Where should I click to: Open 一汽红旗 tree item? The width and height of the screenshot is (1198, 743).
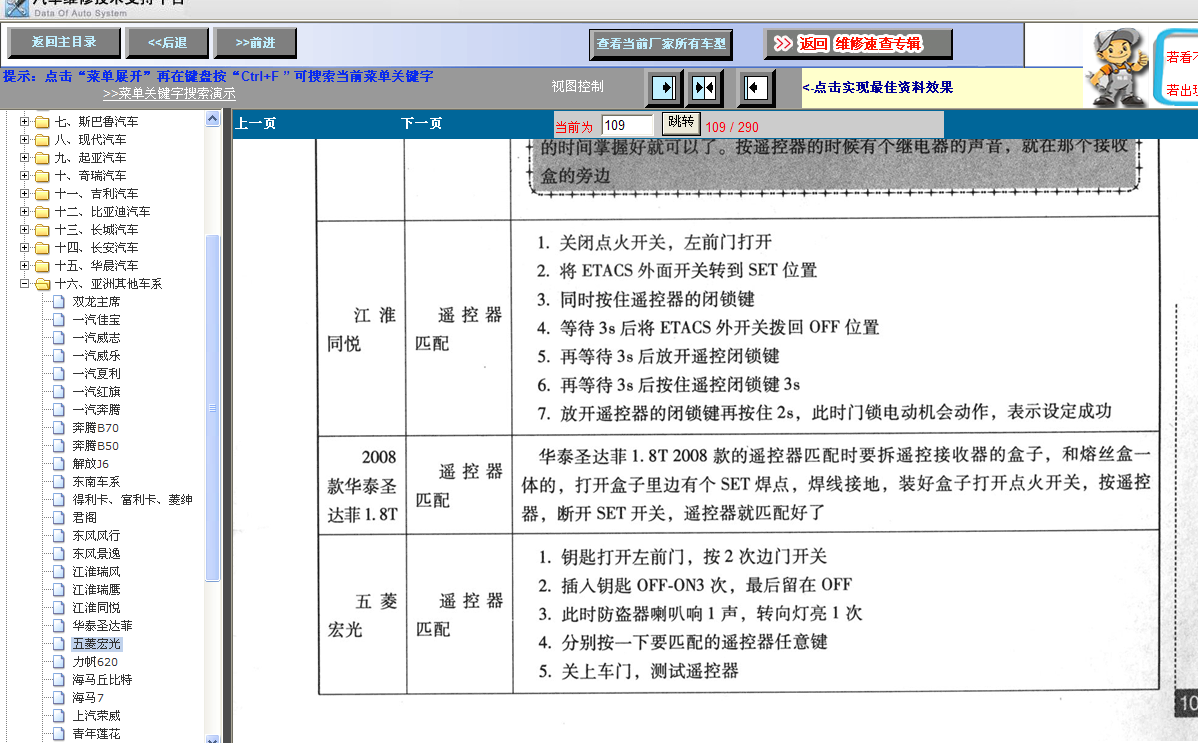[x=96, y=391]
